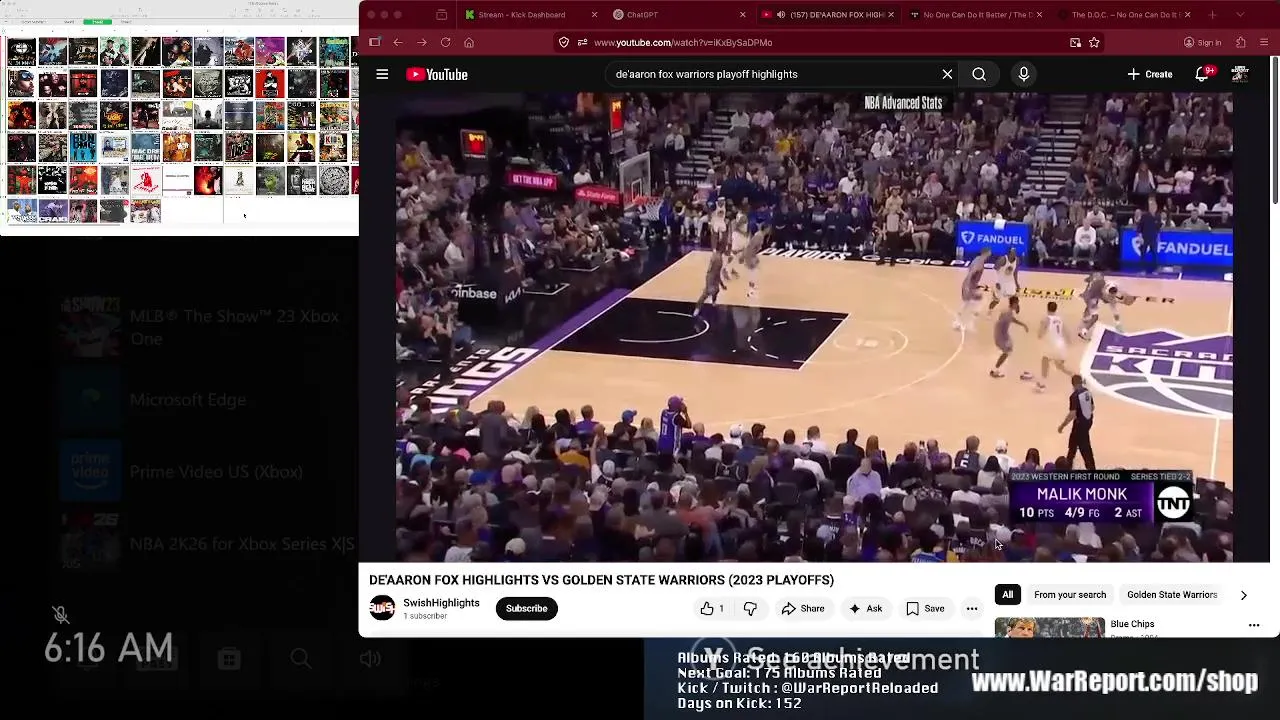This screenshot has width=1280, height=720.
Task: Click the YouTube logo home link
Action: click(437, 74)
